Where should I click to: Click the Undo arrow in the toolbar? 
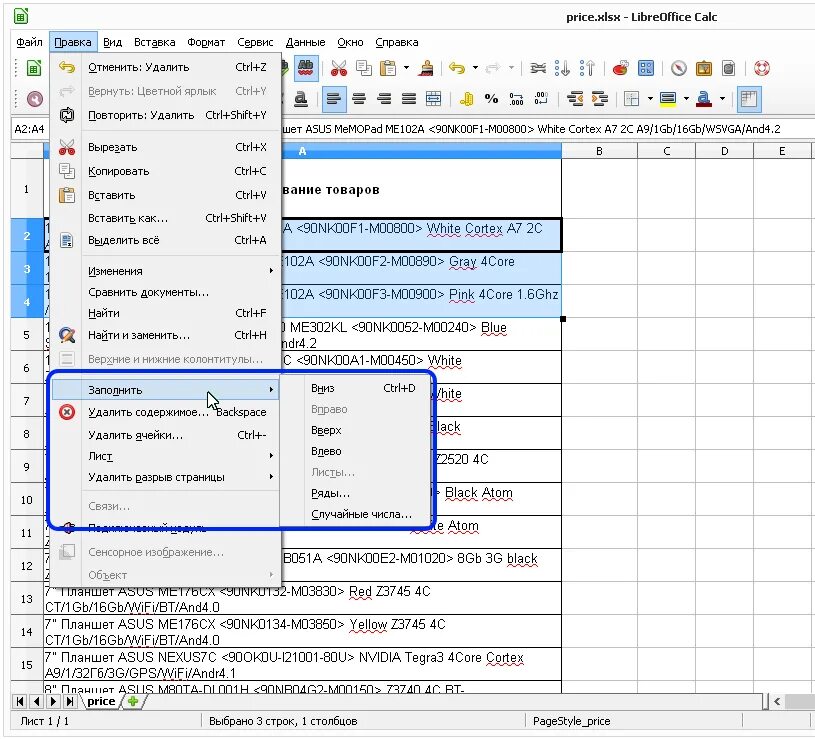click(x=457, y=68)
